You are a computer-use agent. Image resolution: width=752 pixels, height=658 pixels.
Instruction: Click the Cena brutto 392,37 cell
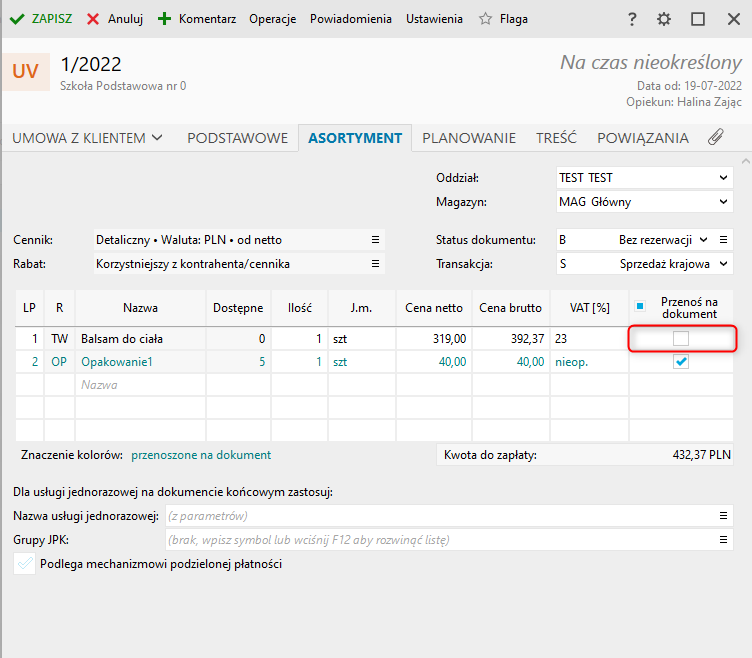click(511, 339)
